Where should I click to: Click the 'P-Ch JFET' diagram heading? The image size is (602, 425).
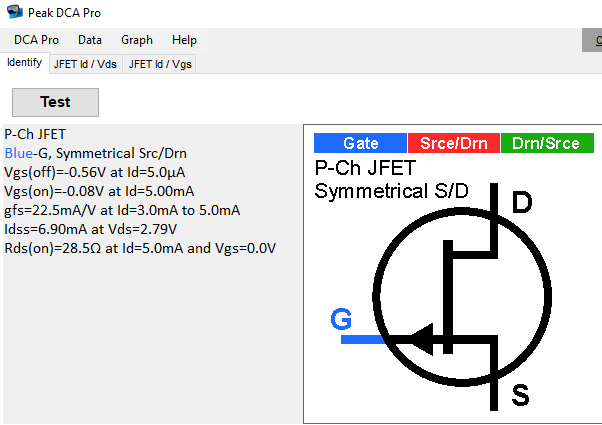(365, 168)
